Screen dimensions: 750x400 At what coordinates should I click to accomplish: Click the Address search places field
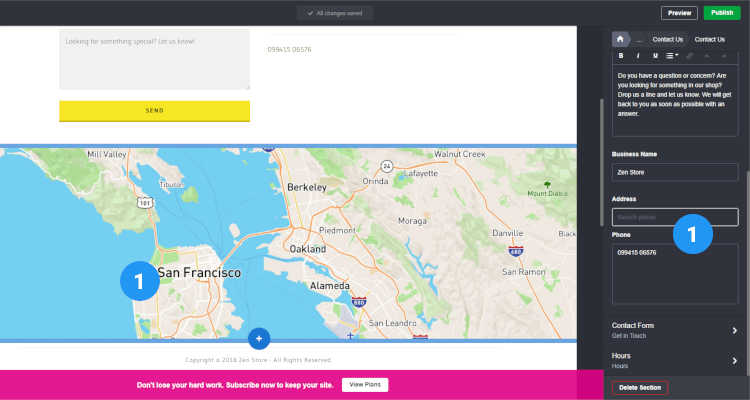675,217
